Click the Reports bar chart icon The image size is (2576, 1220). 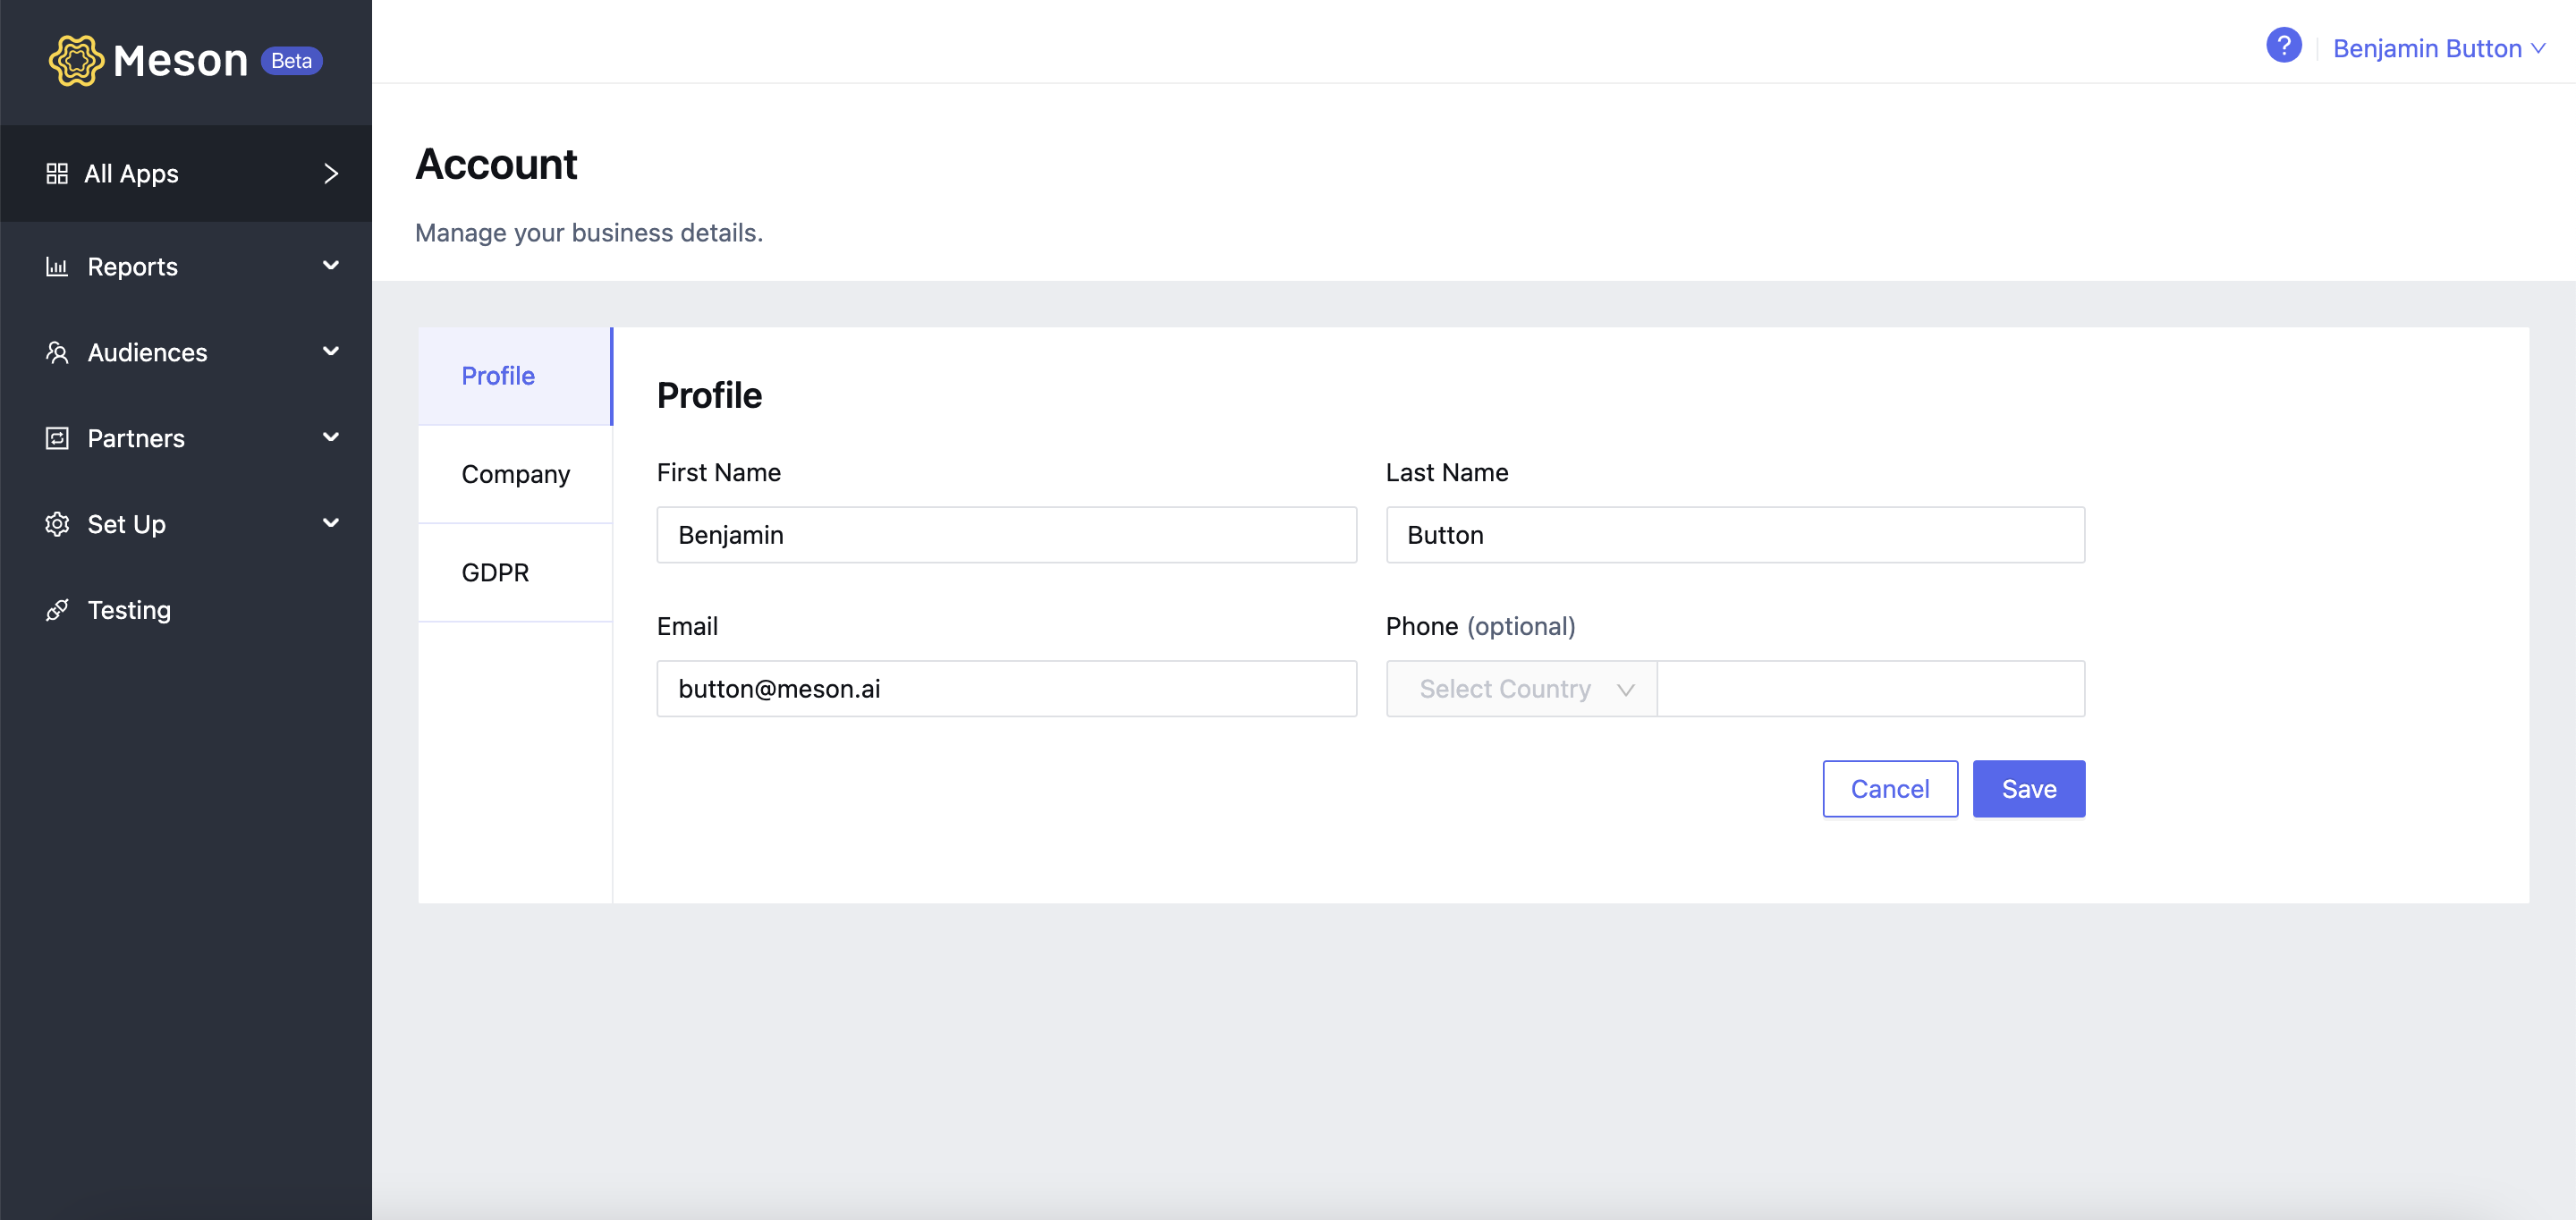(x=57, y=267)
